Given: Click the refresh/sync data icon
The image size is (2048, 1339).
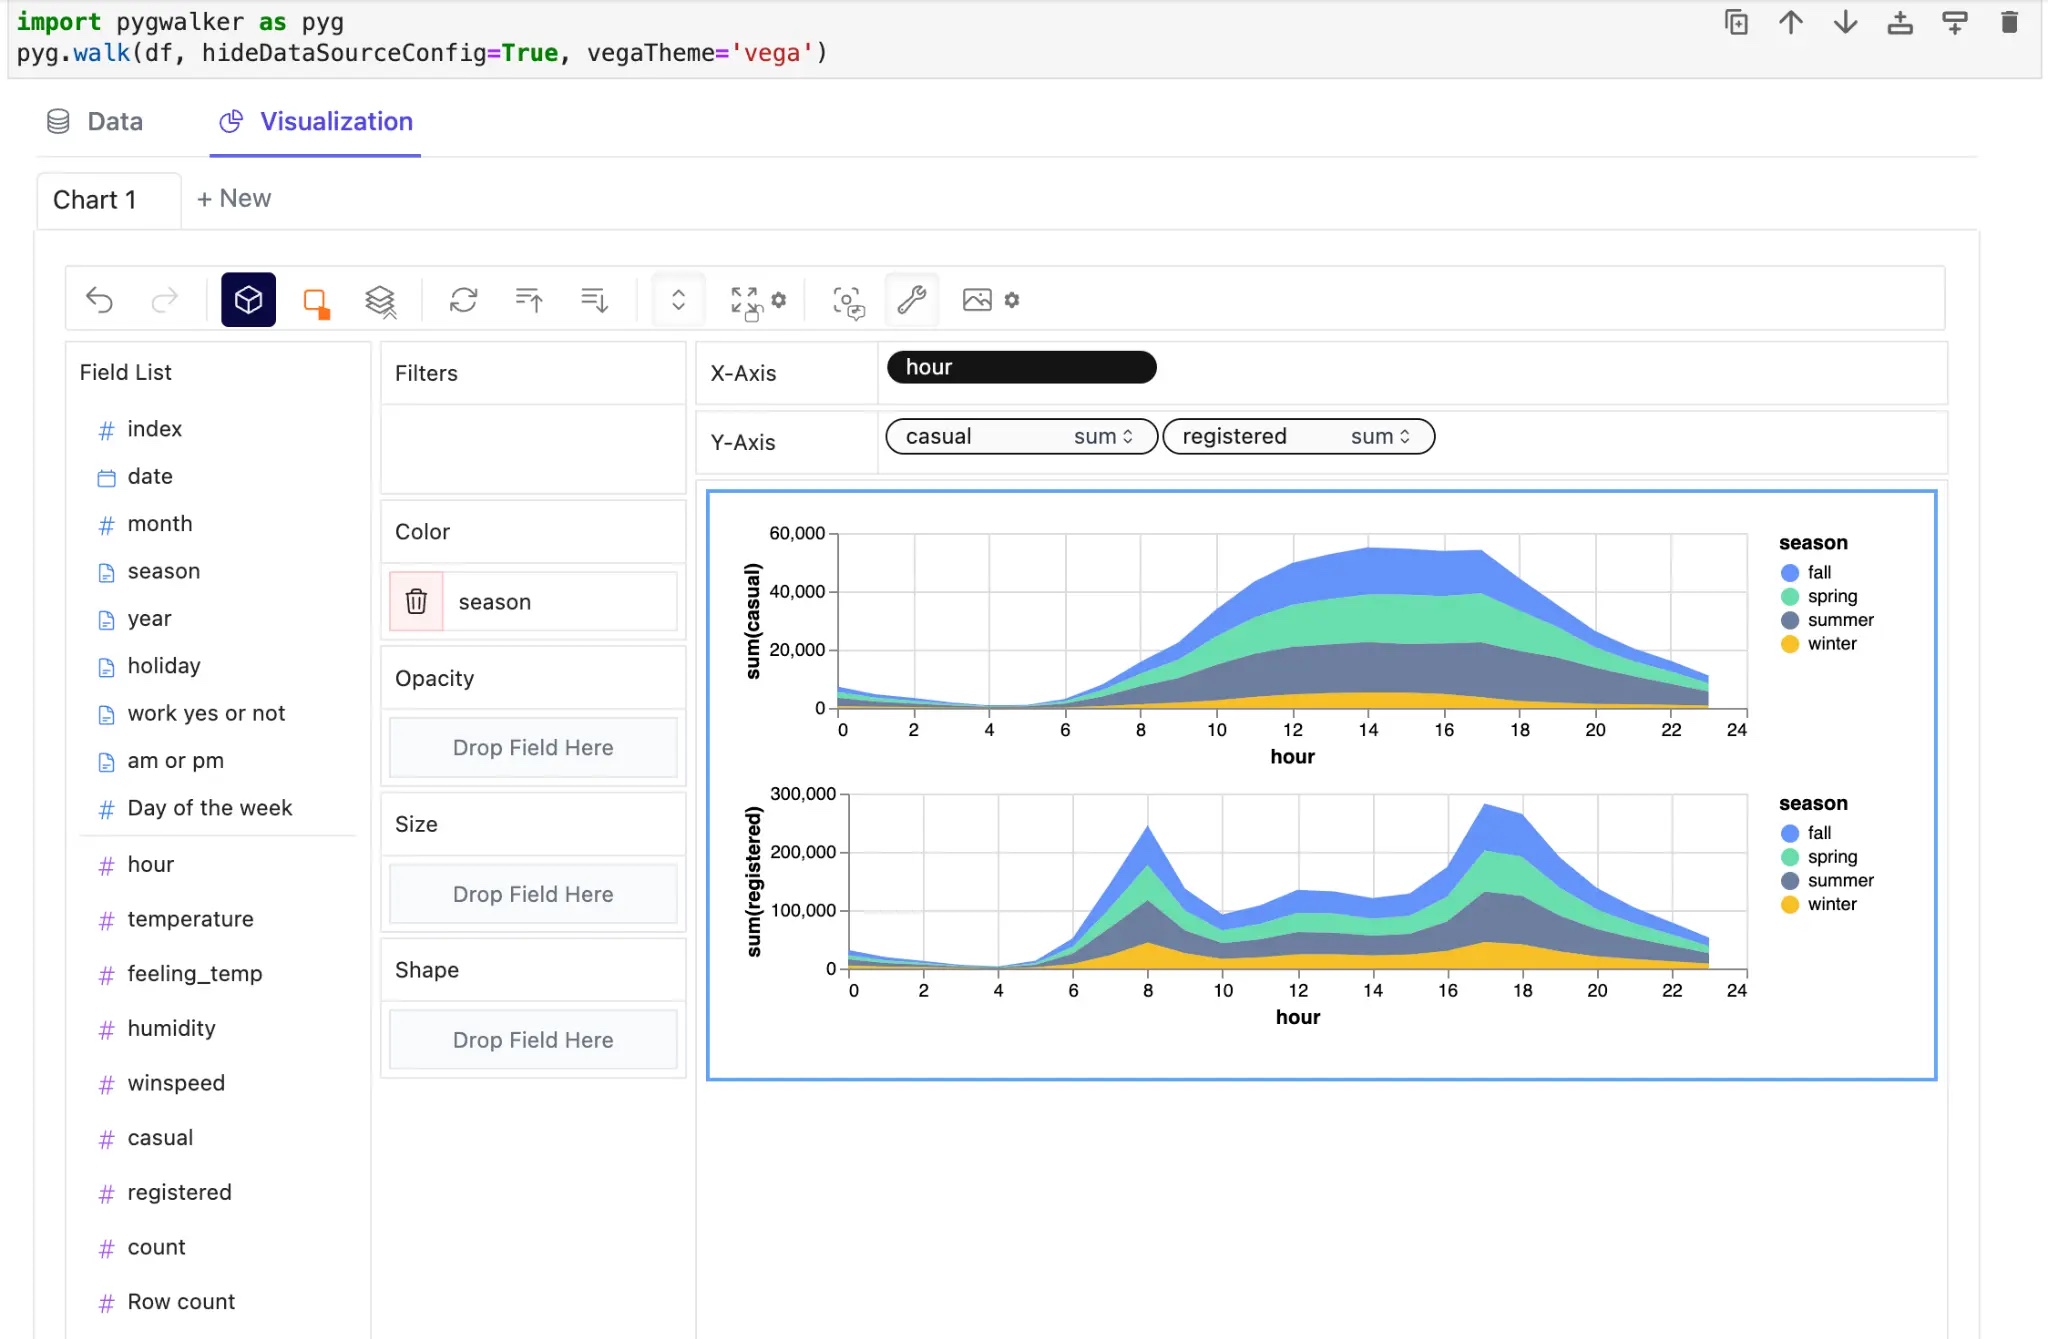Looking at the screenshot, I should pos(463,299).
